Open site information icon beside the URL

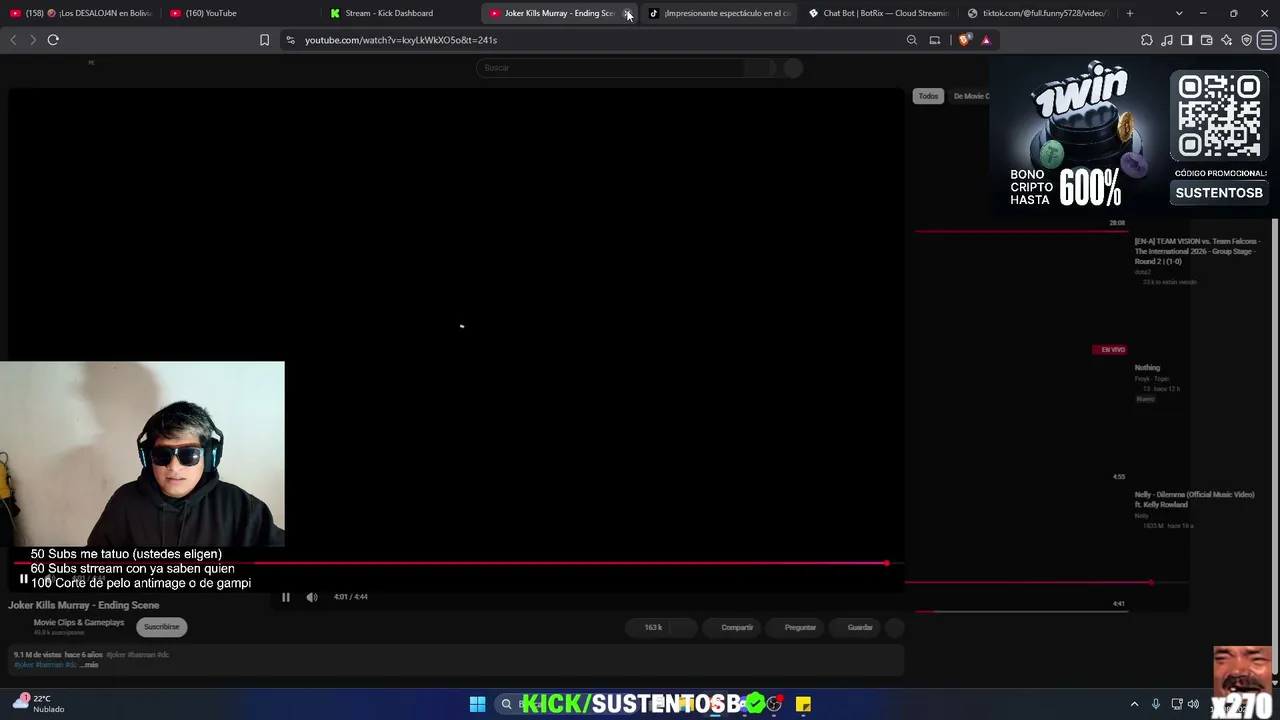(x=290, y=40)
